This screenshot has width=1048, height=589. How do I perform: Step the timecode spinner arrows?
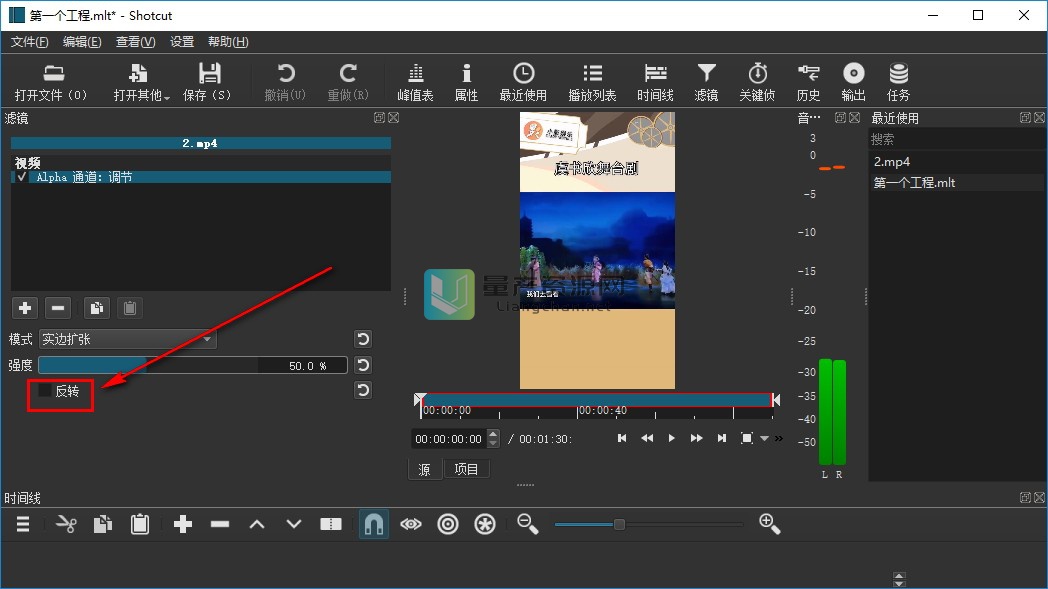coord(494,439)
